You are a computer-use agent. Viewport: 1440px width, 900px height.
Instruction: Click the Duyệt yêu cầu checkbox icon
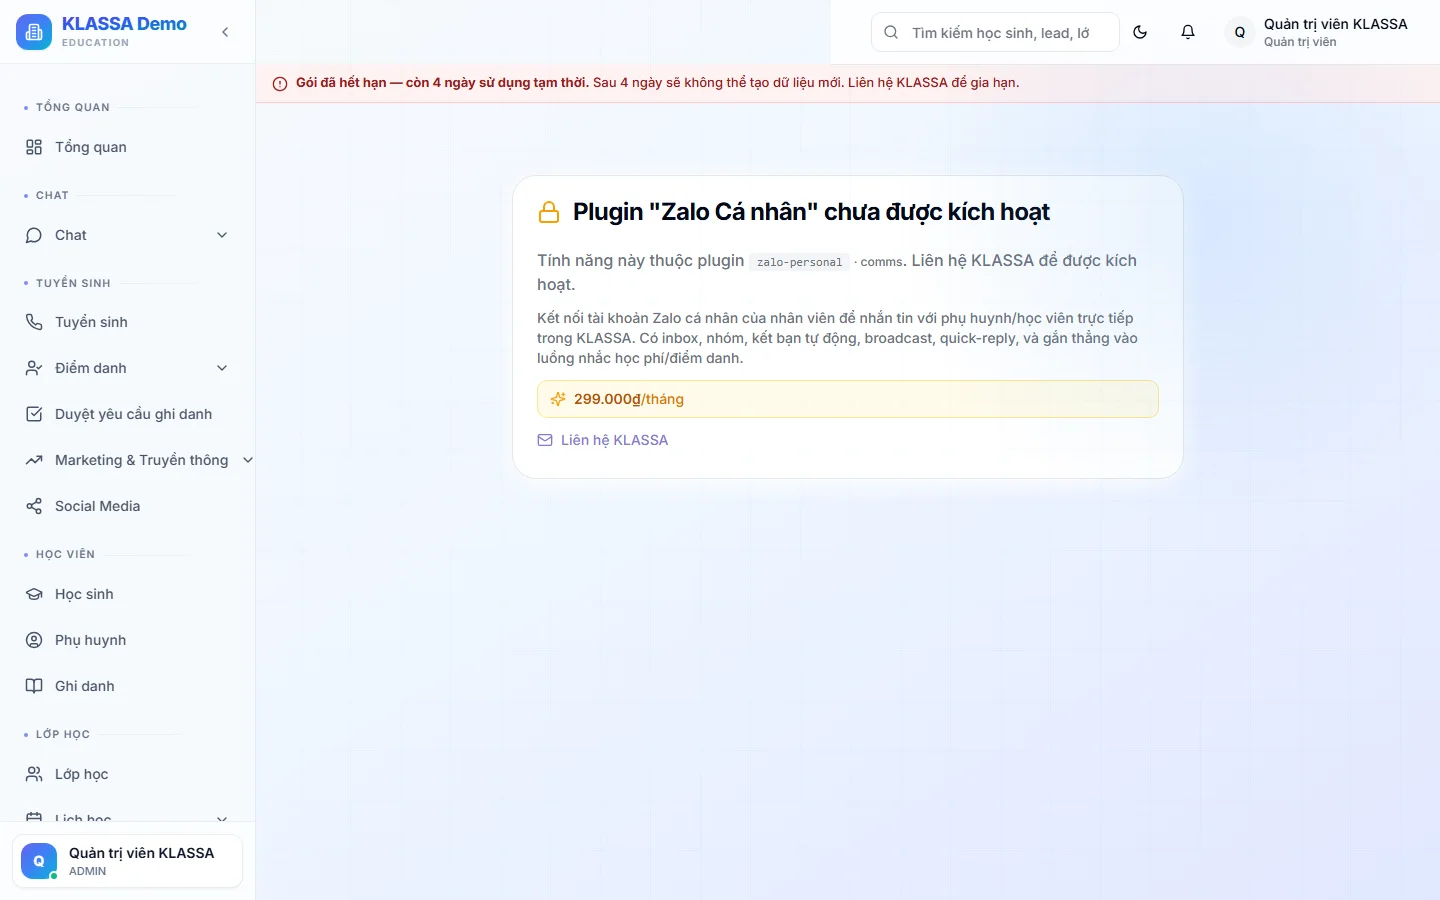coord(34,414)
